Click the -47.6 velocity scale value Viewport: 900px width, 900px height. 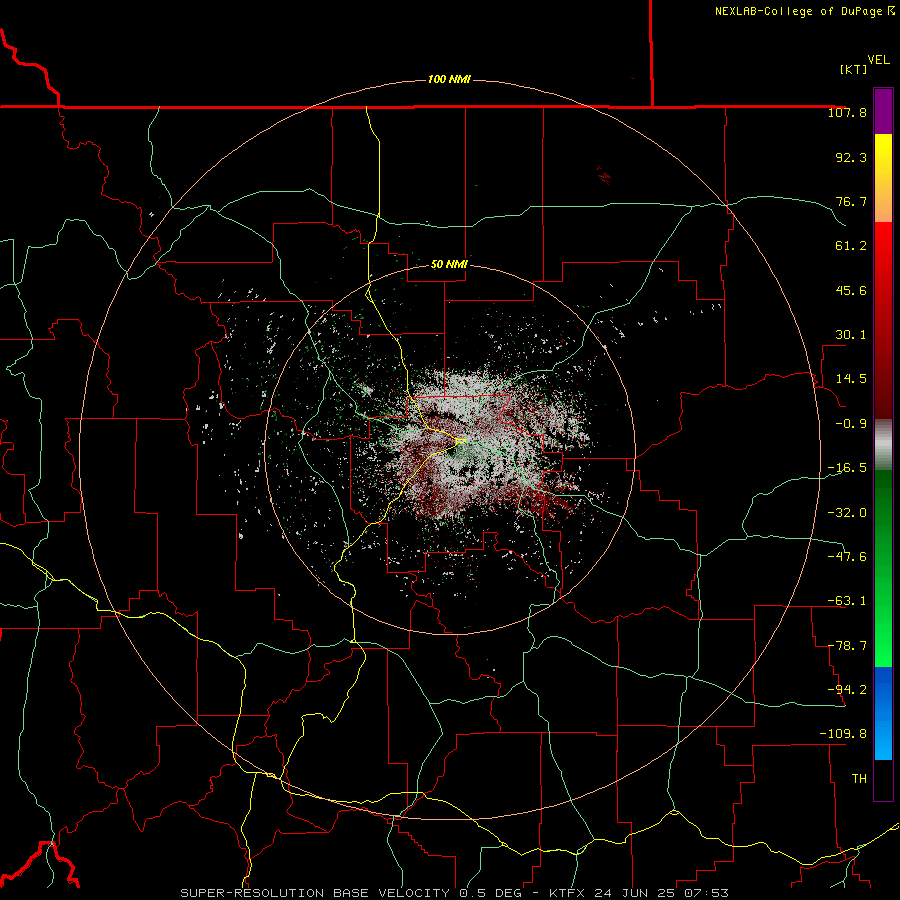point(847,556)
